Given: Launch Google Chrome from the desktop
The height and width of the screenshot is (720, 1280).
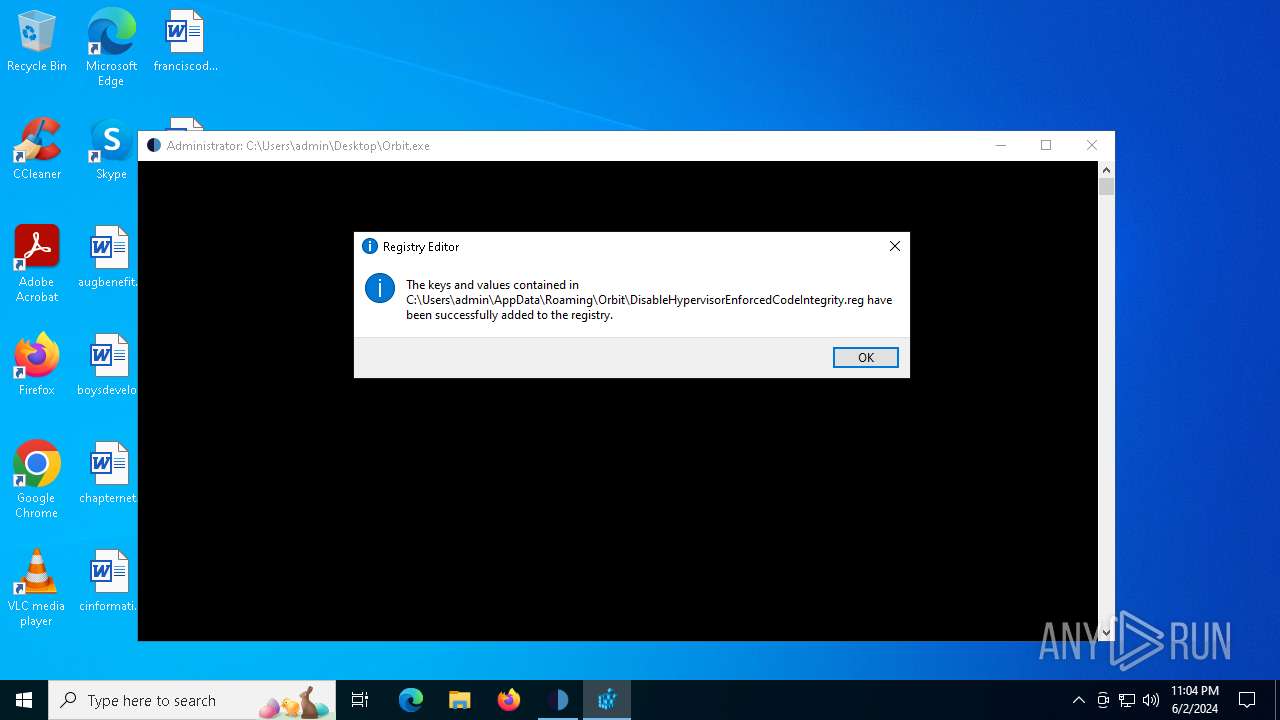Looking at the screenshot, I should 37,480.
